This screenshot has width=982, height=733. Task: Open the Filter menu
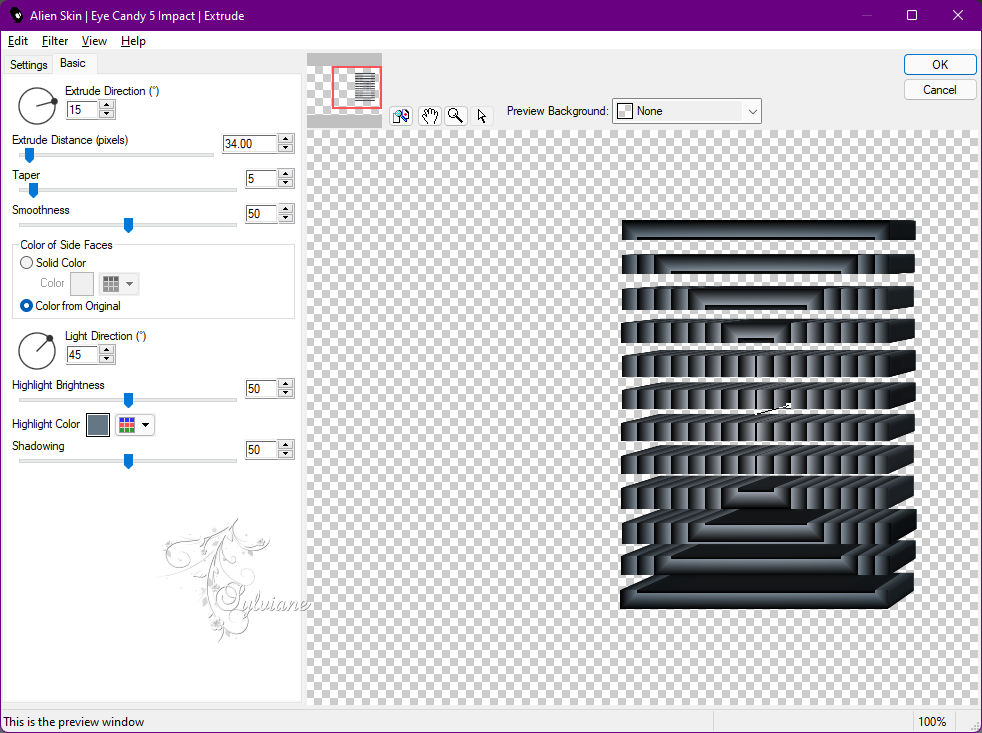click(x=54, y=41)
